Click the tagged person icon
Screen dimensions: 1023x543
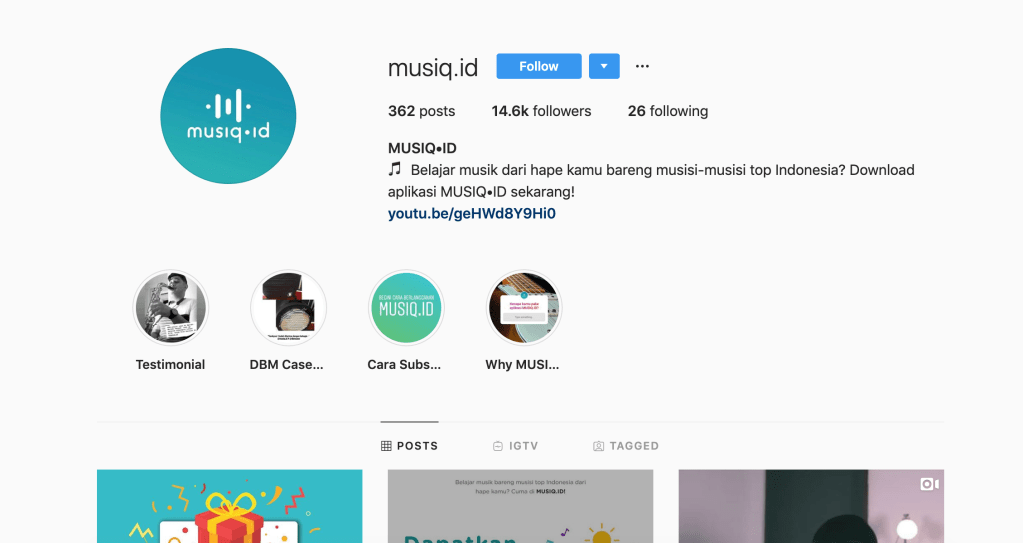tap(598, 446)
